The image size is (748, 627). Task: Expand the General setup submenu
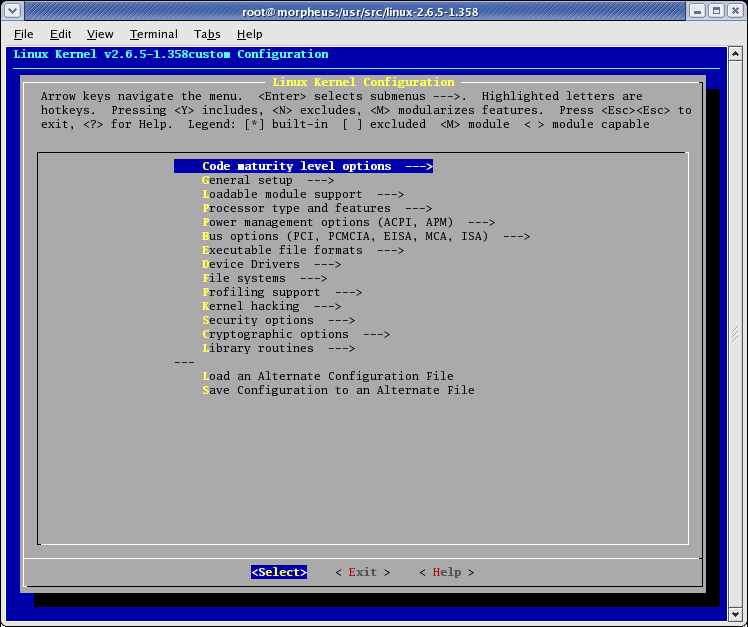click(267, 181)
